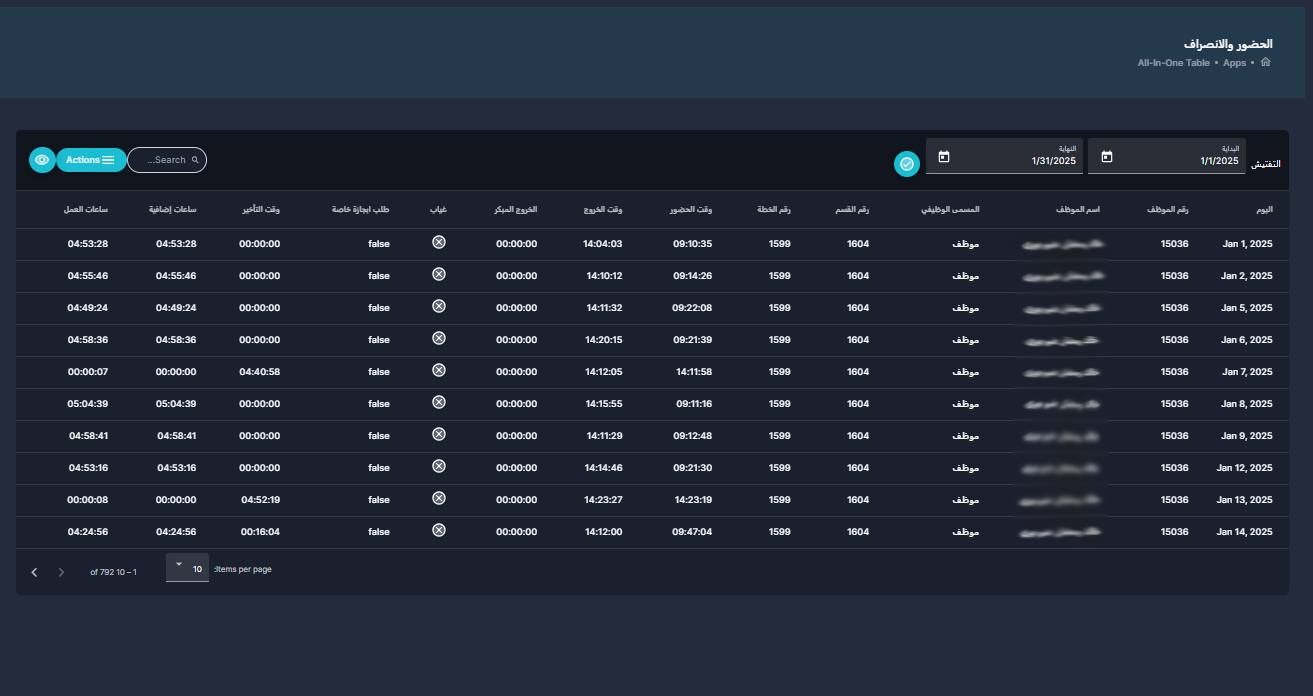Click the start date field showing 1/1/2025
This screenshot has height=696, width=1313.
[x=1166, y=156]
